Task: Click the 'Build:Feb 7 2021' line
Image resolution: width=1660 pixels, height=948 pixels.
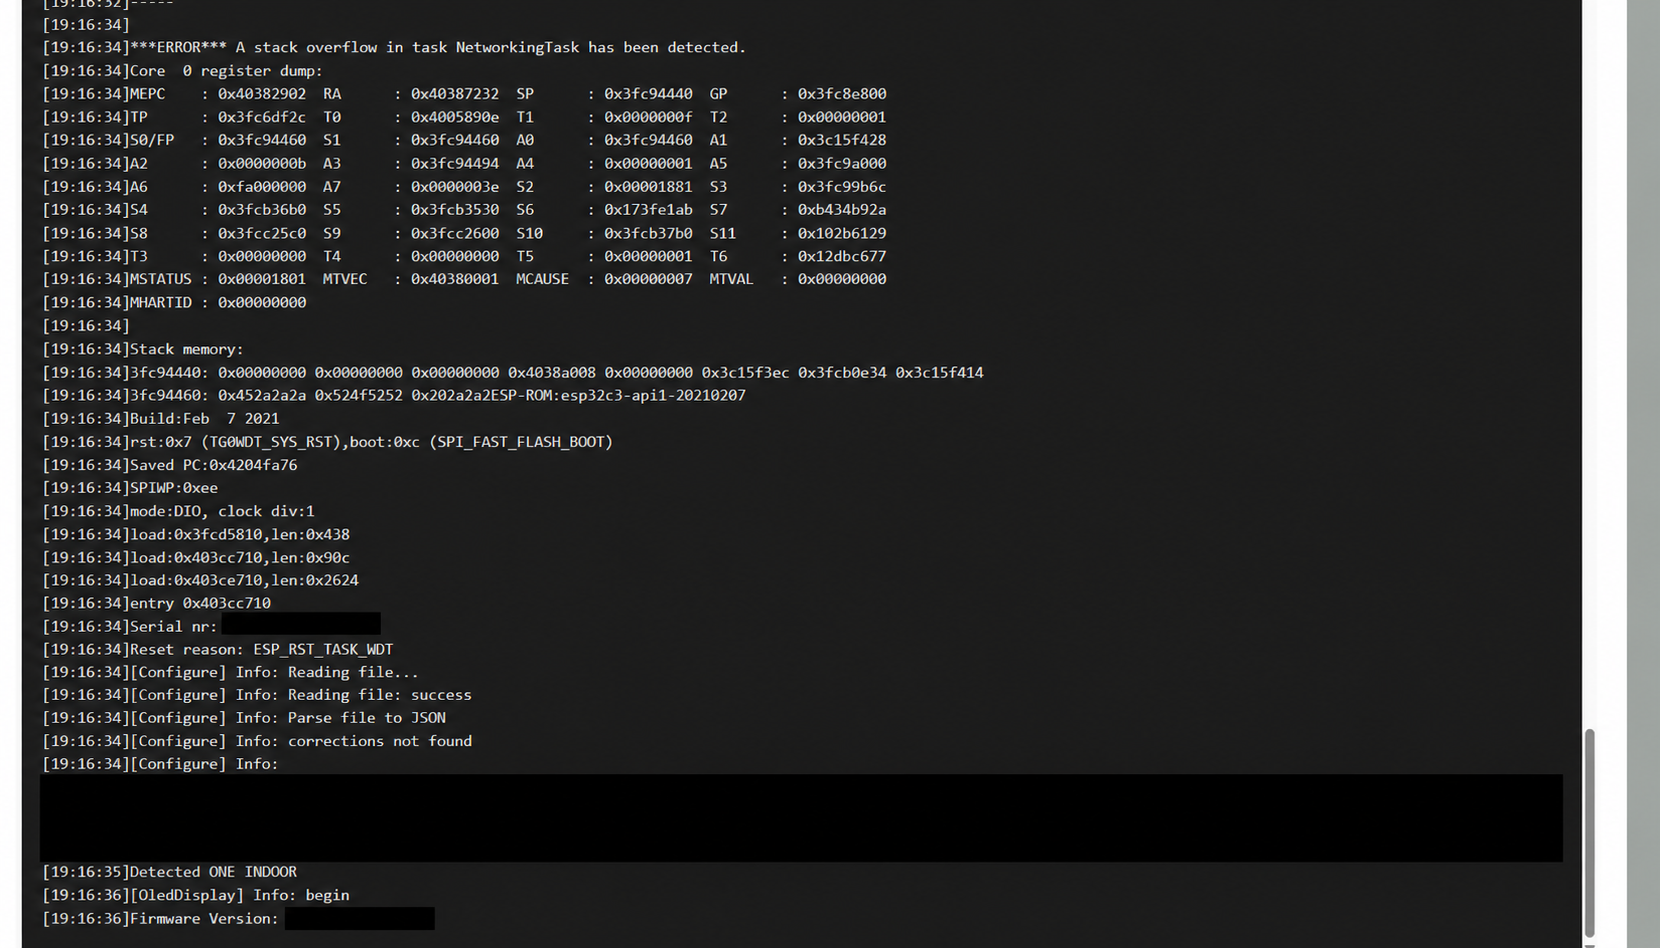Action: (x=161, y=418)
